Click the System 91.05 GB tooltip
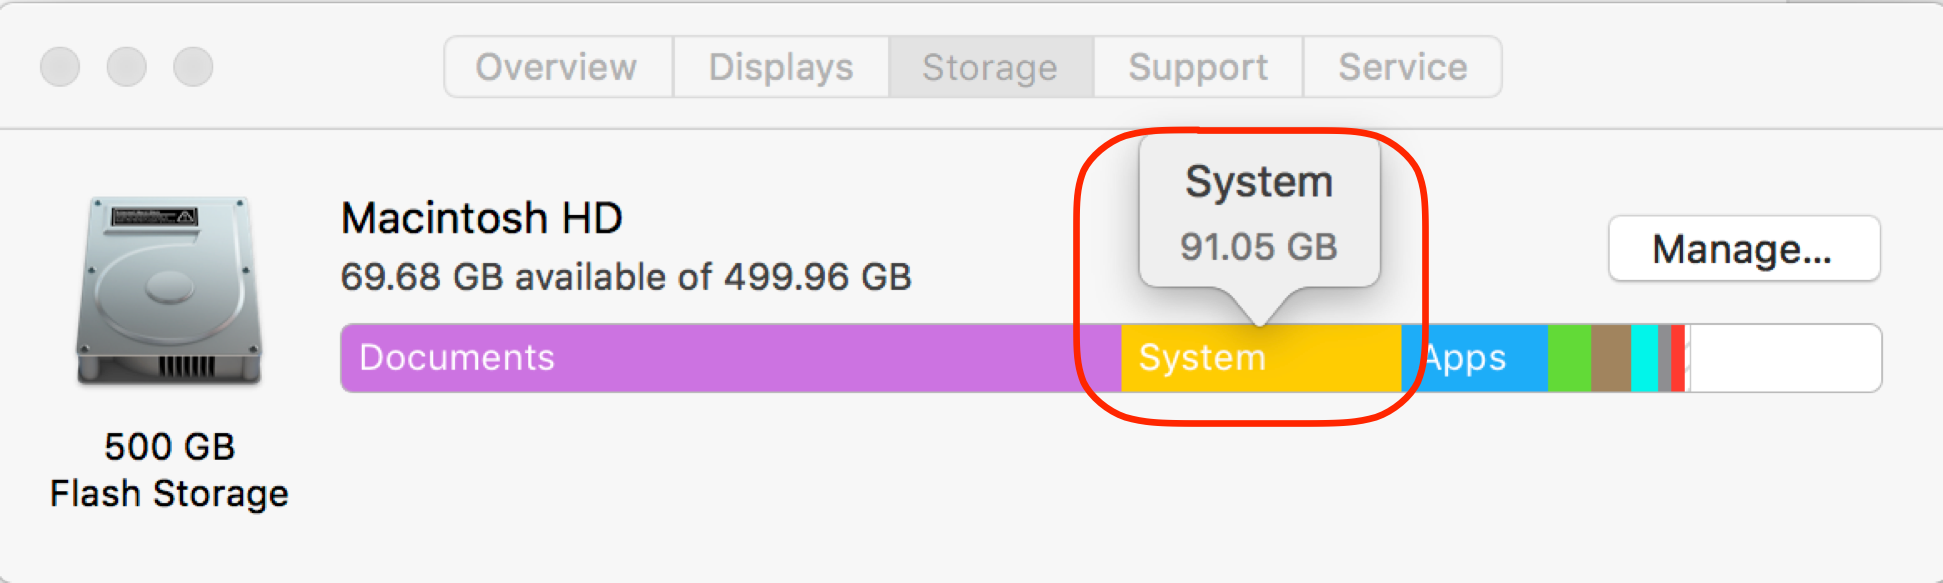This screenshot has width=1943, height=583. coord(1259,215)
